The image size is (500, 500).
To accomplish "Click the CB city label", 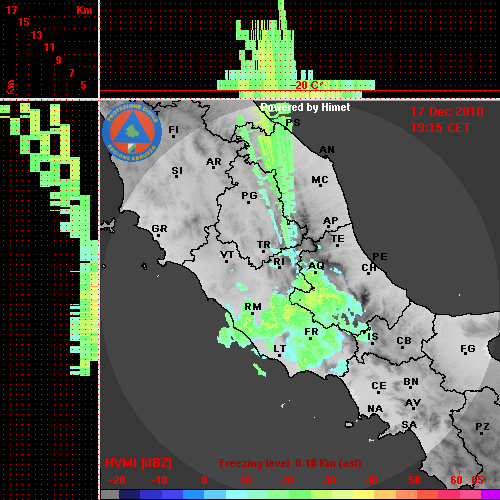I will pyautogui.click(x=404, y=341).
